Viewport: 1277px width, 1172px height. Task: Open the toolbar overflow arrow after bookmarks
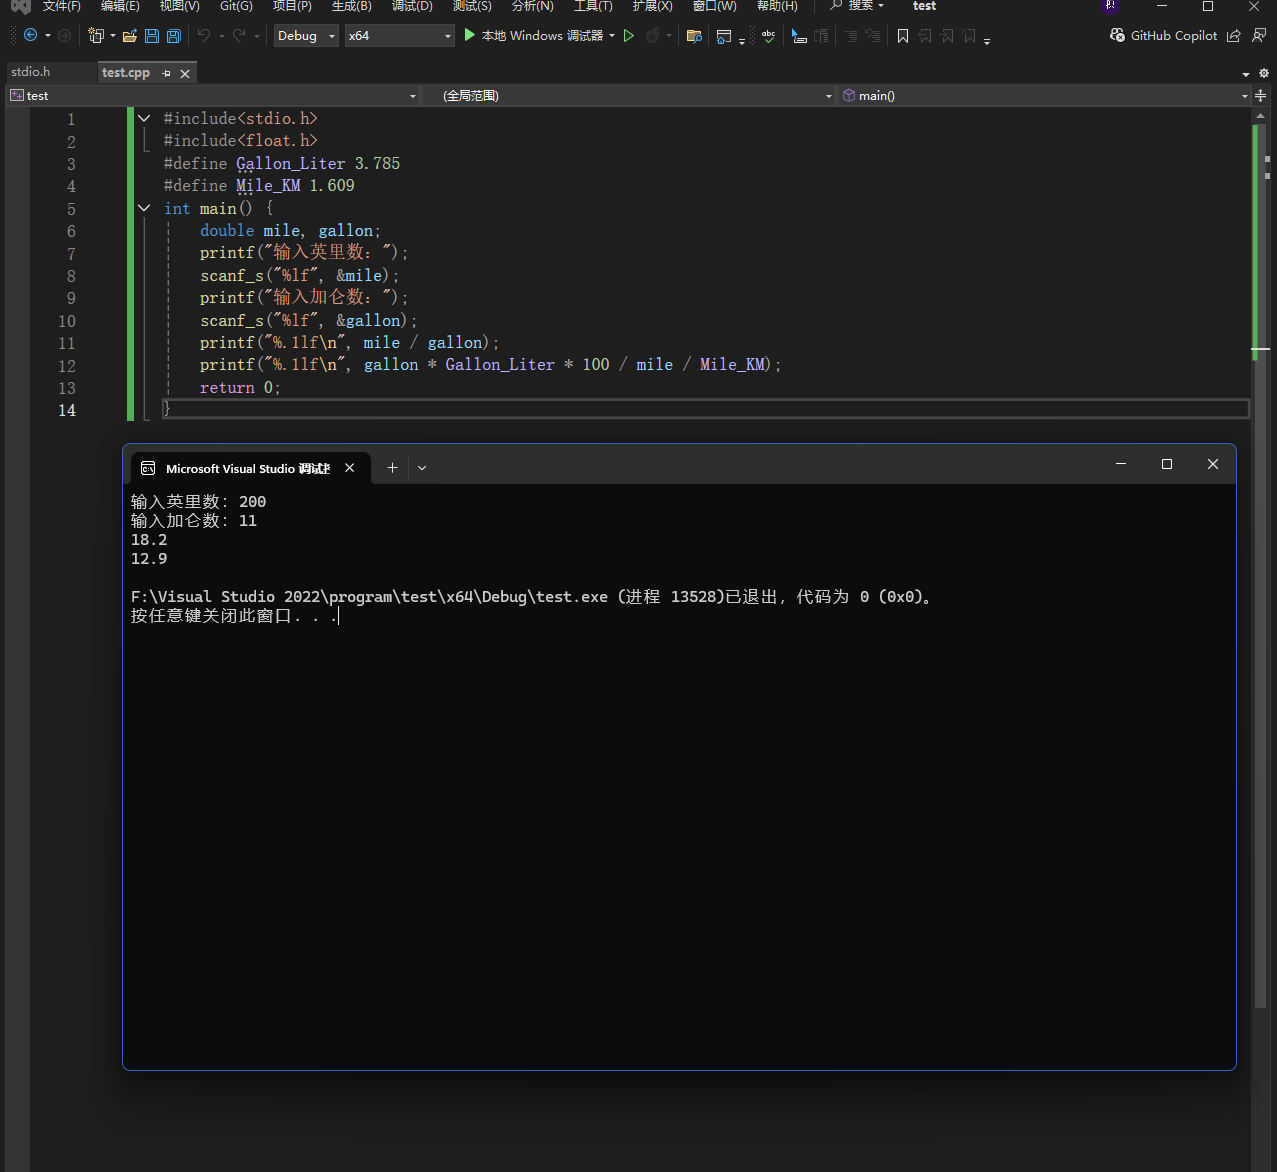coord(987,40)
